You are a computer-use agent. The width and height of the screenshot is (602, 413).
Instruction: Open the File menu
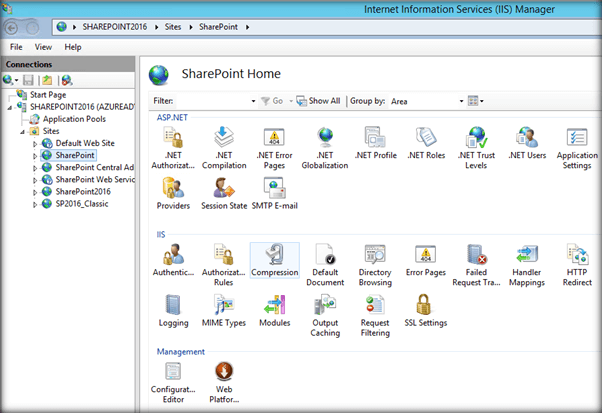(16, 47)
